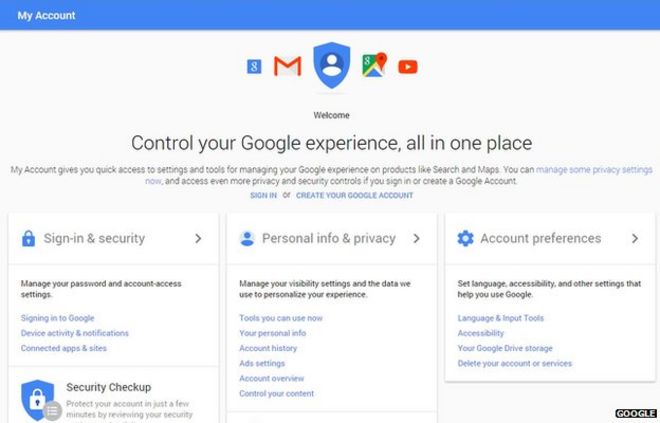Click the My Account title in top bar
The height and width of the screenshot is (423, 660).
(x=46, y=15)
